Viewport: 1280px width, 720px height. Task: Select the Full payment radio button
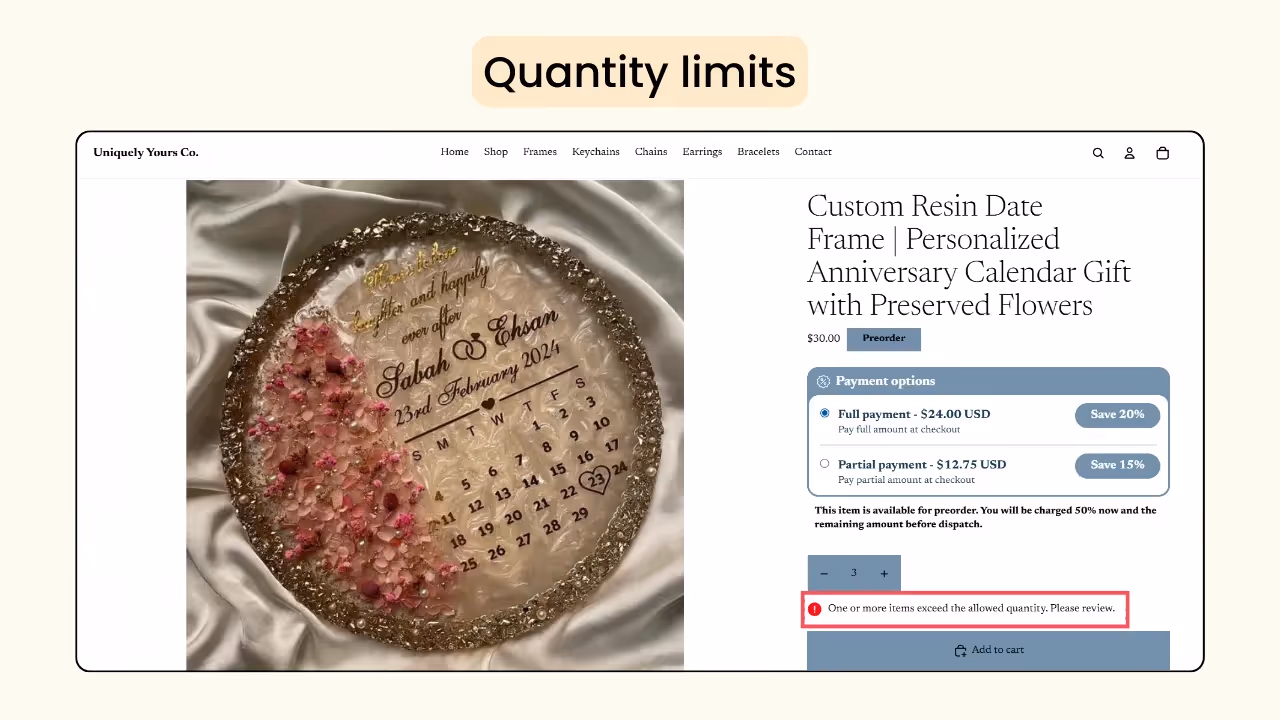(x=824, y=413)
